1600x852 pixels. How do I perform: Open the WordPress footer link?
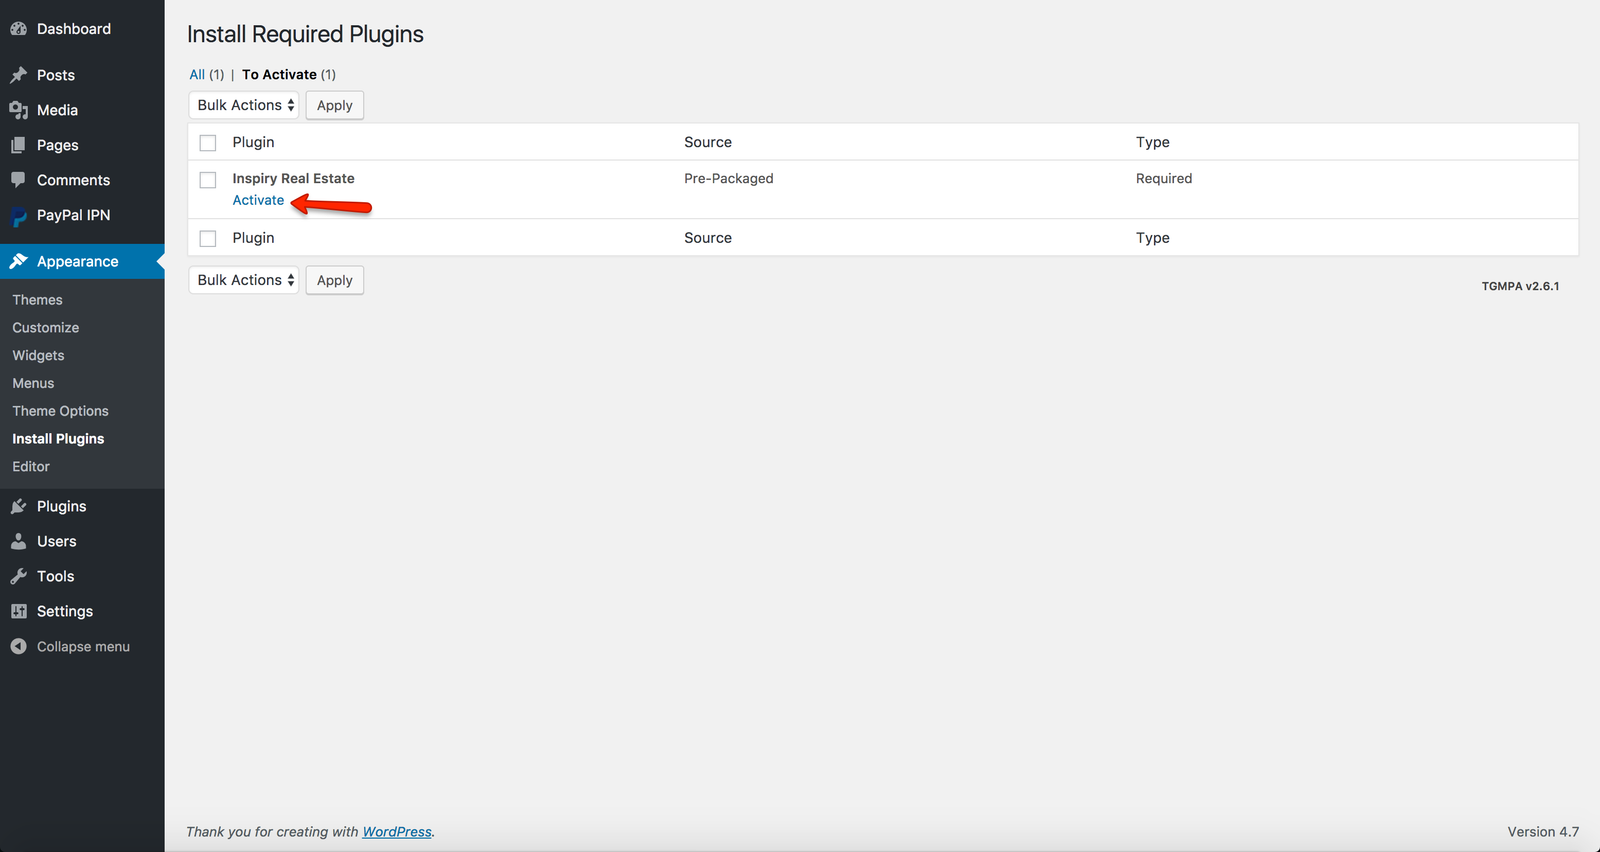pos(397,832)
